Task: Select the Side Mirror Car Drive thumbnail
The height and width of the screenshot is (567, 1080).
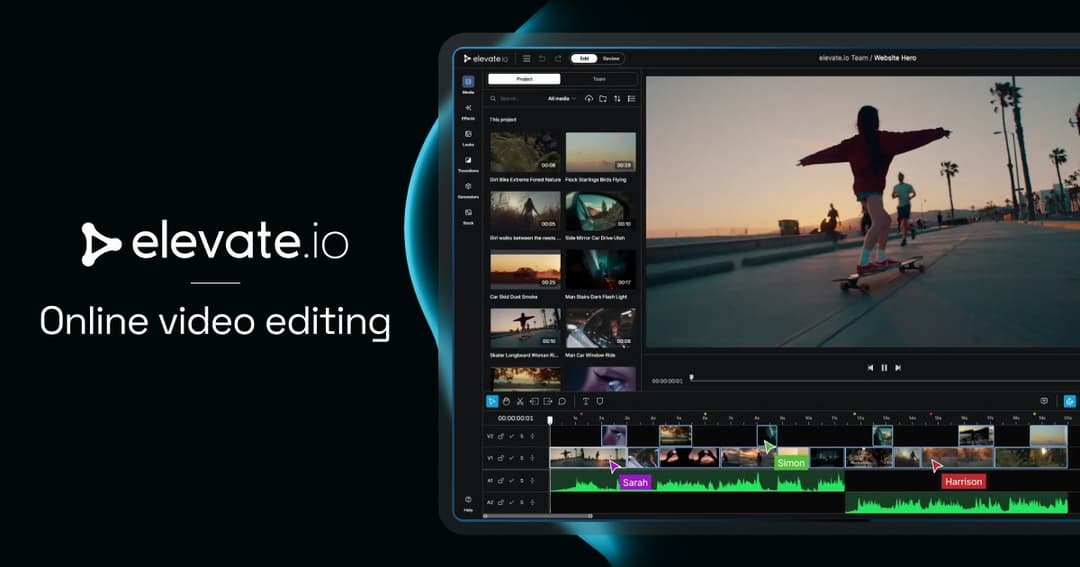Action: point(601,211)
